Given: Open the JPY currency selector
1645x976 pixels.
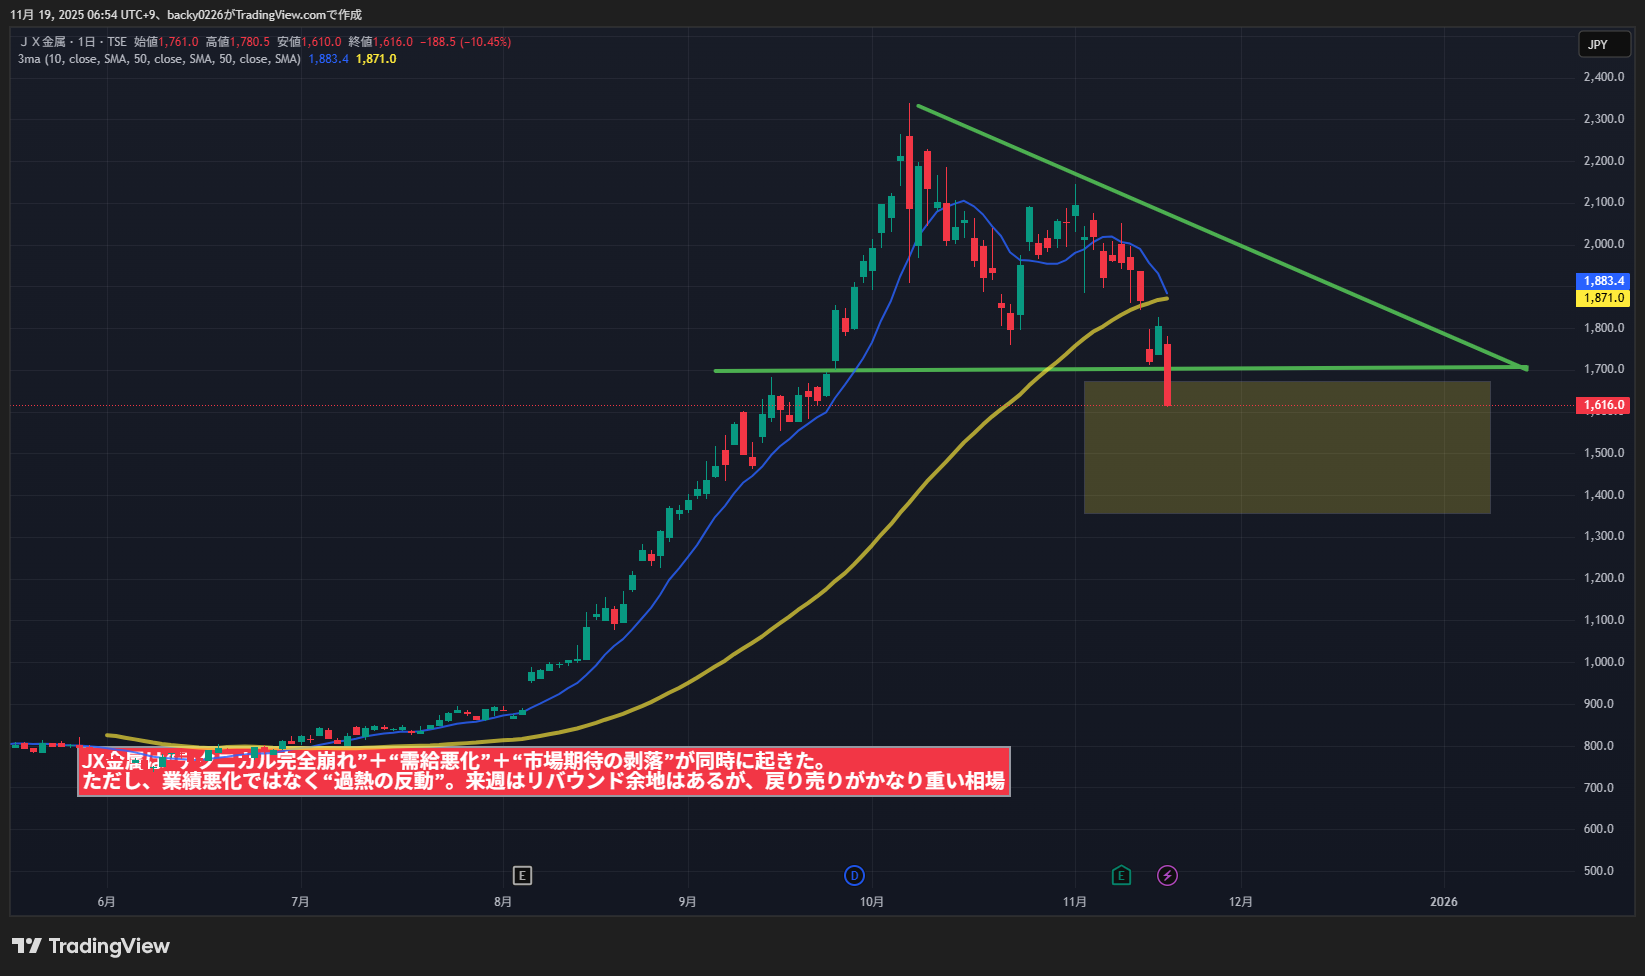Looking at the screenshot, I should 1603,44.
